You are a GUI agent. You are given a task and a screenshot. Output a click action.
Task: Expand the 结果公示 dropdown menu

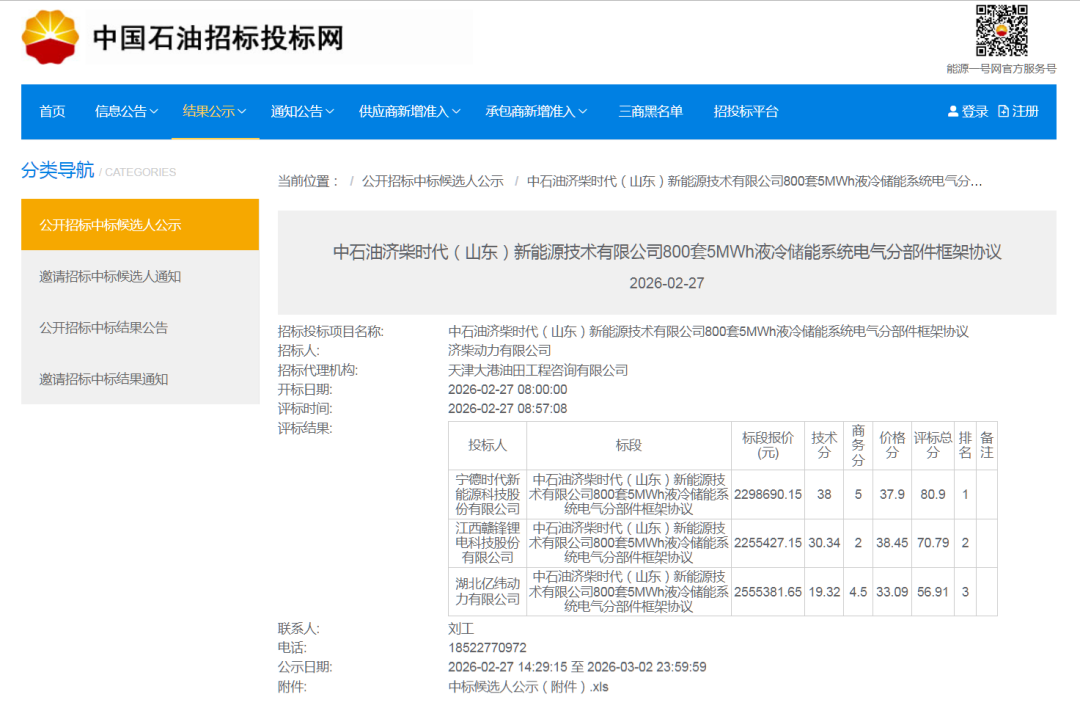214,111
